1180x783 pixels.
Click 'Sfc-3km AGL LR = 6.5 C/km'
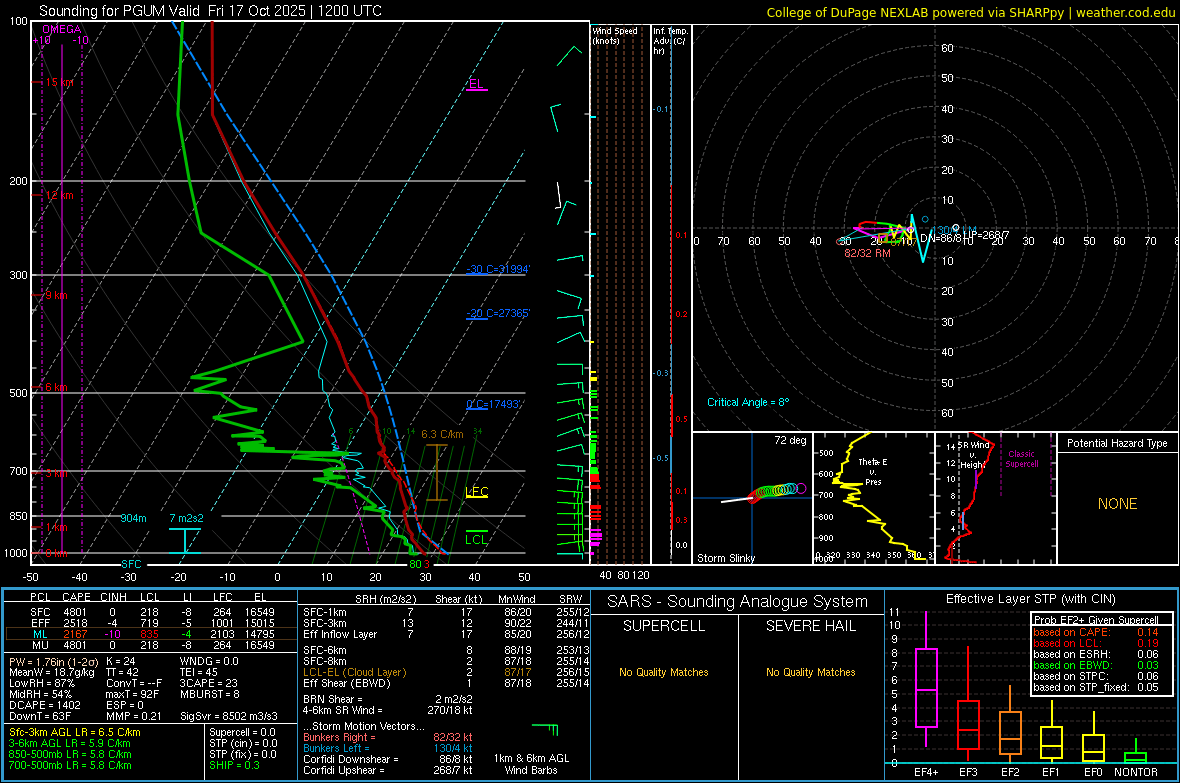(75, 732)
